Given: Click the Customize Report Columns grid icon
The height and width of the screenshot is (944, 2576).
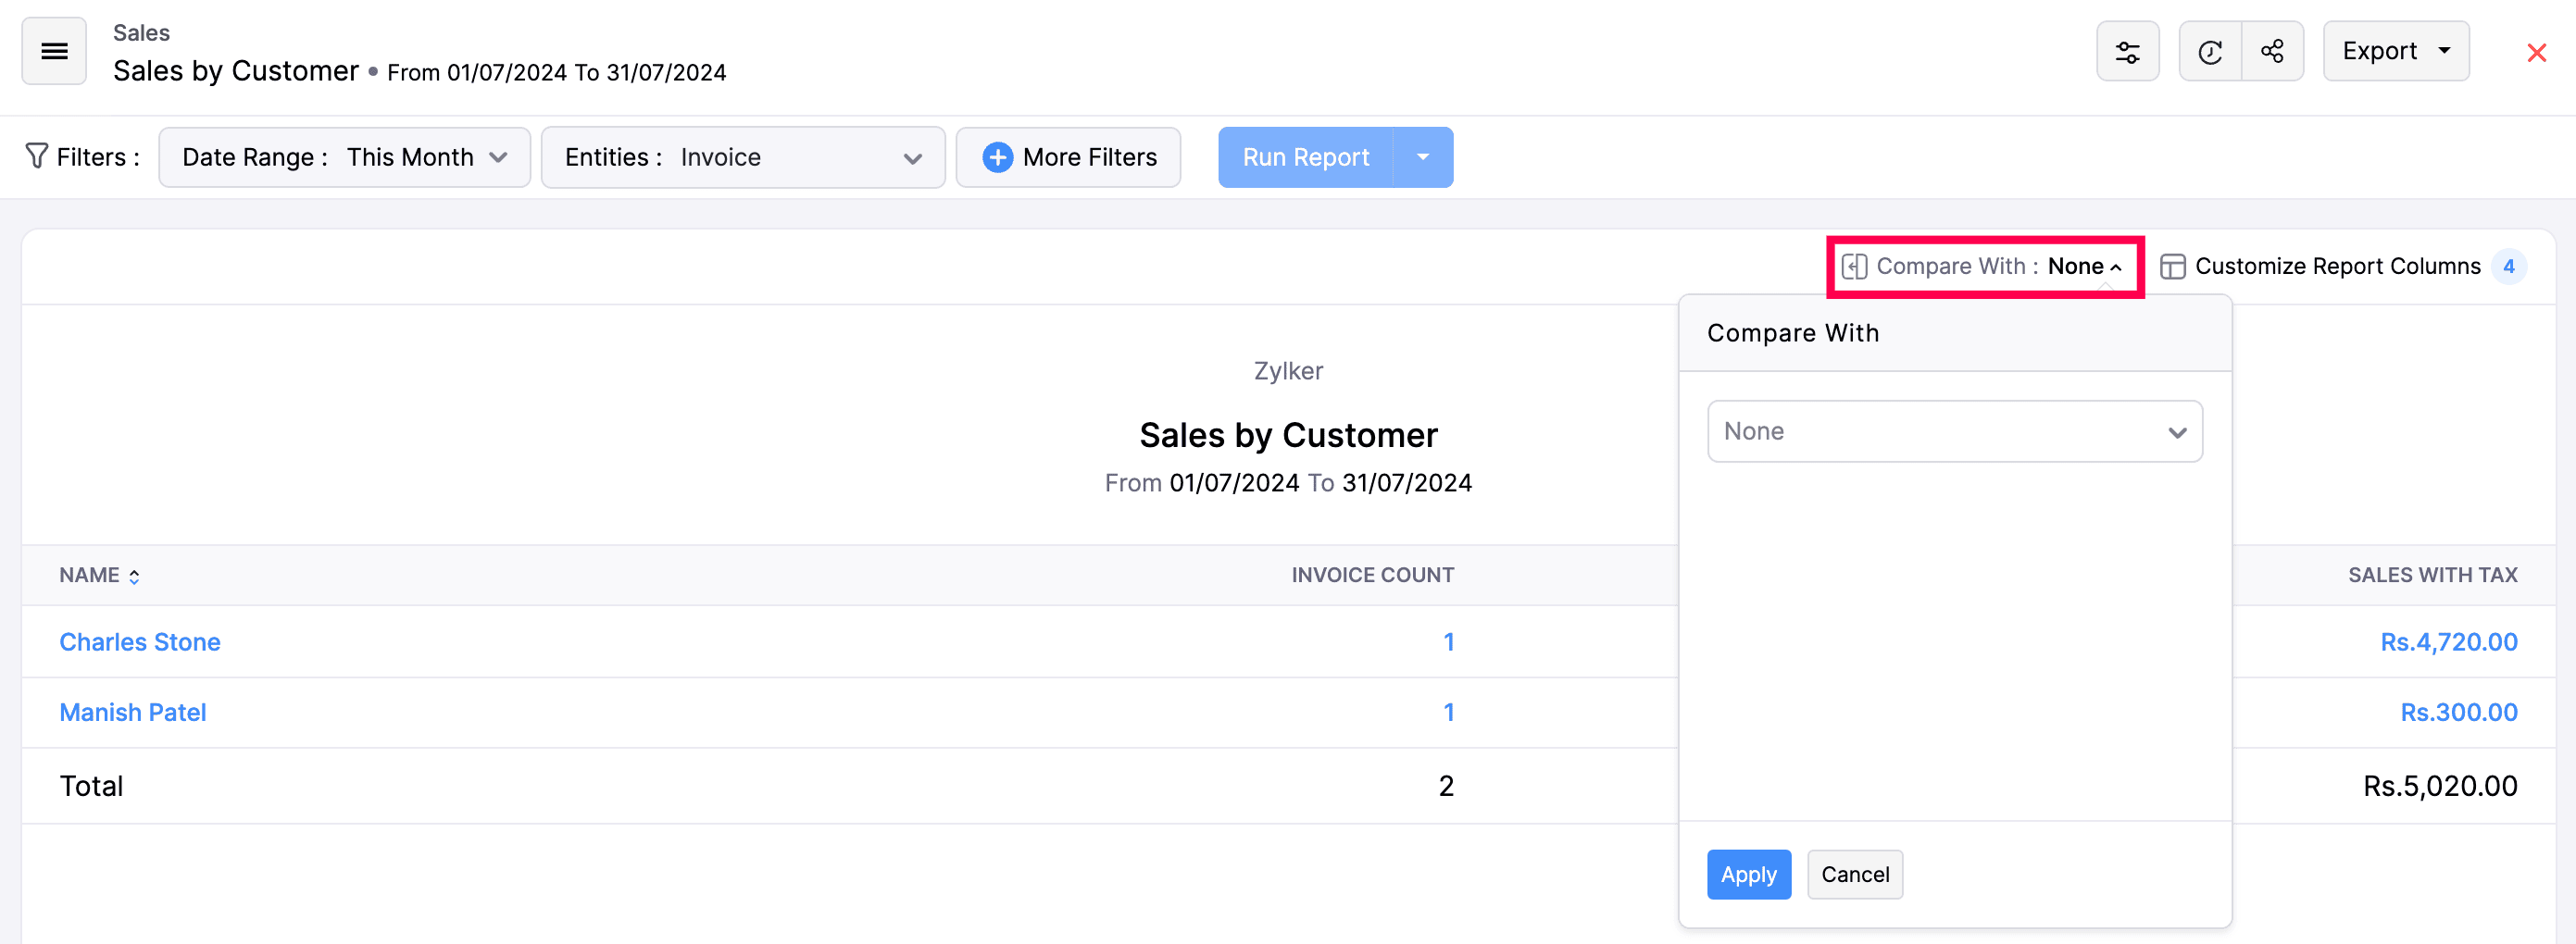Looking at the screenshot, I should [2172, 266].
